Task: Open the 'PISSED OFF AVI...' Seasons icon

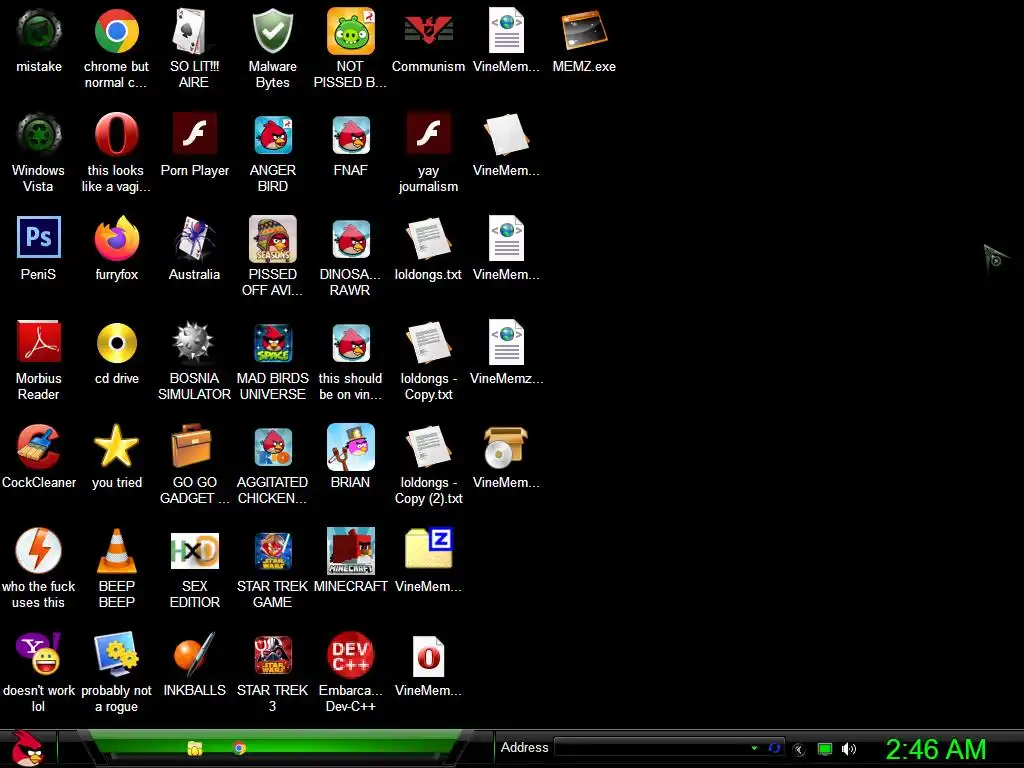Action: point(272,238)
